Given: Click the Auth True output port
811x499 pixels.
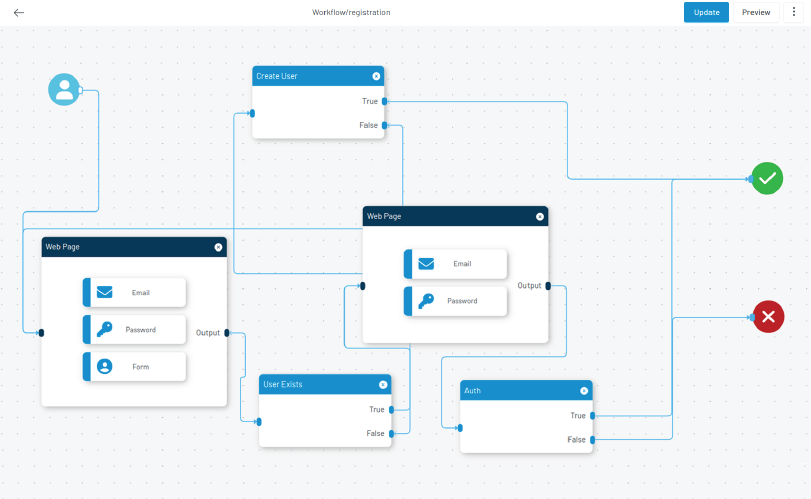Looking at the screenshot, I should pos(593,416).
